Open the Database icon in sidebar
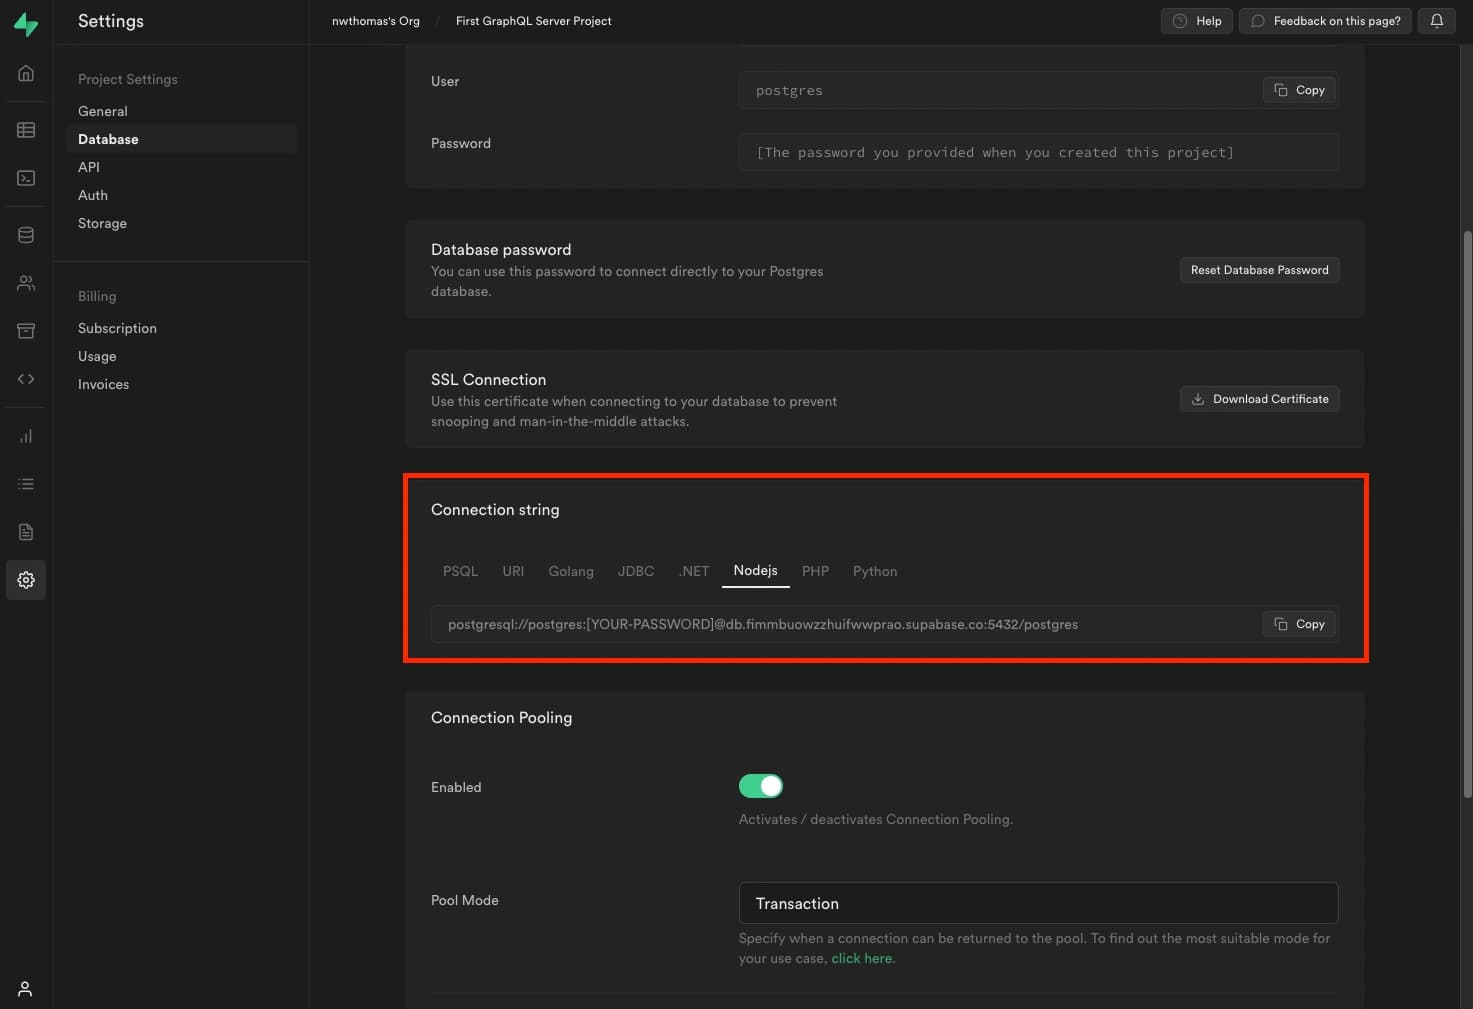The width and height of the screenshot is (1473, 1009). tap(26, 235)
